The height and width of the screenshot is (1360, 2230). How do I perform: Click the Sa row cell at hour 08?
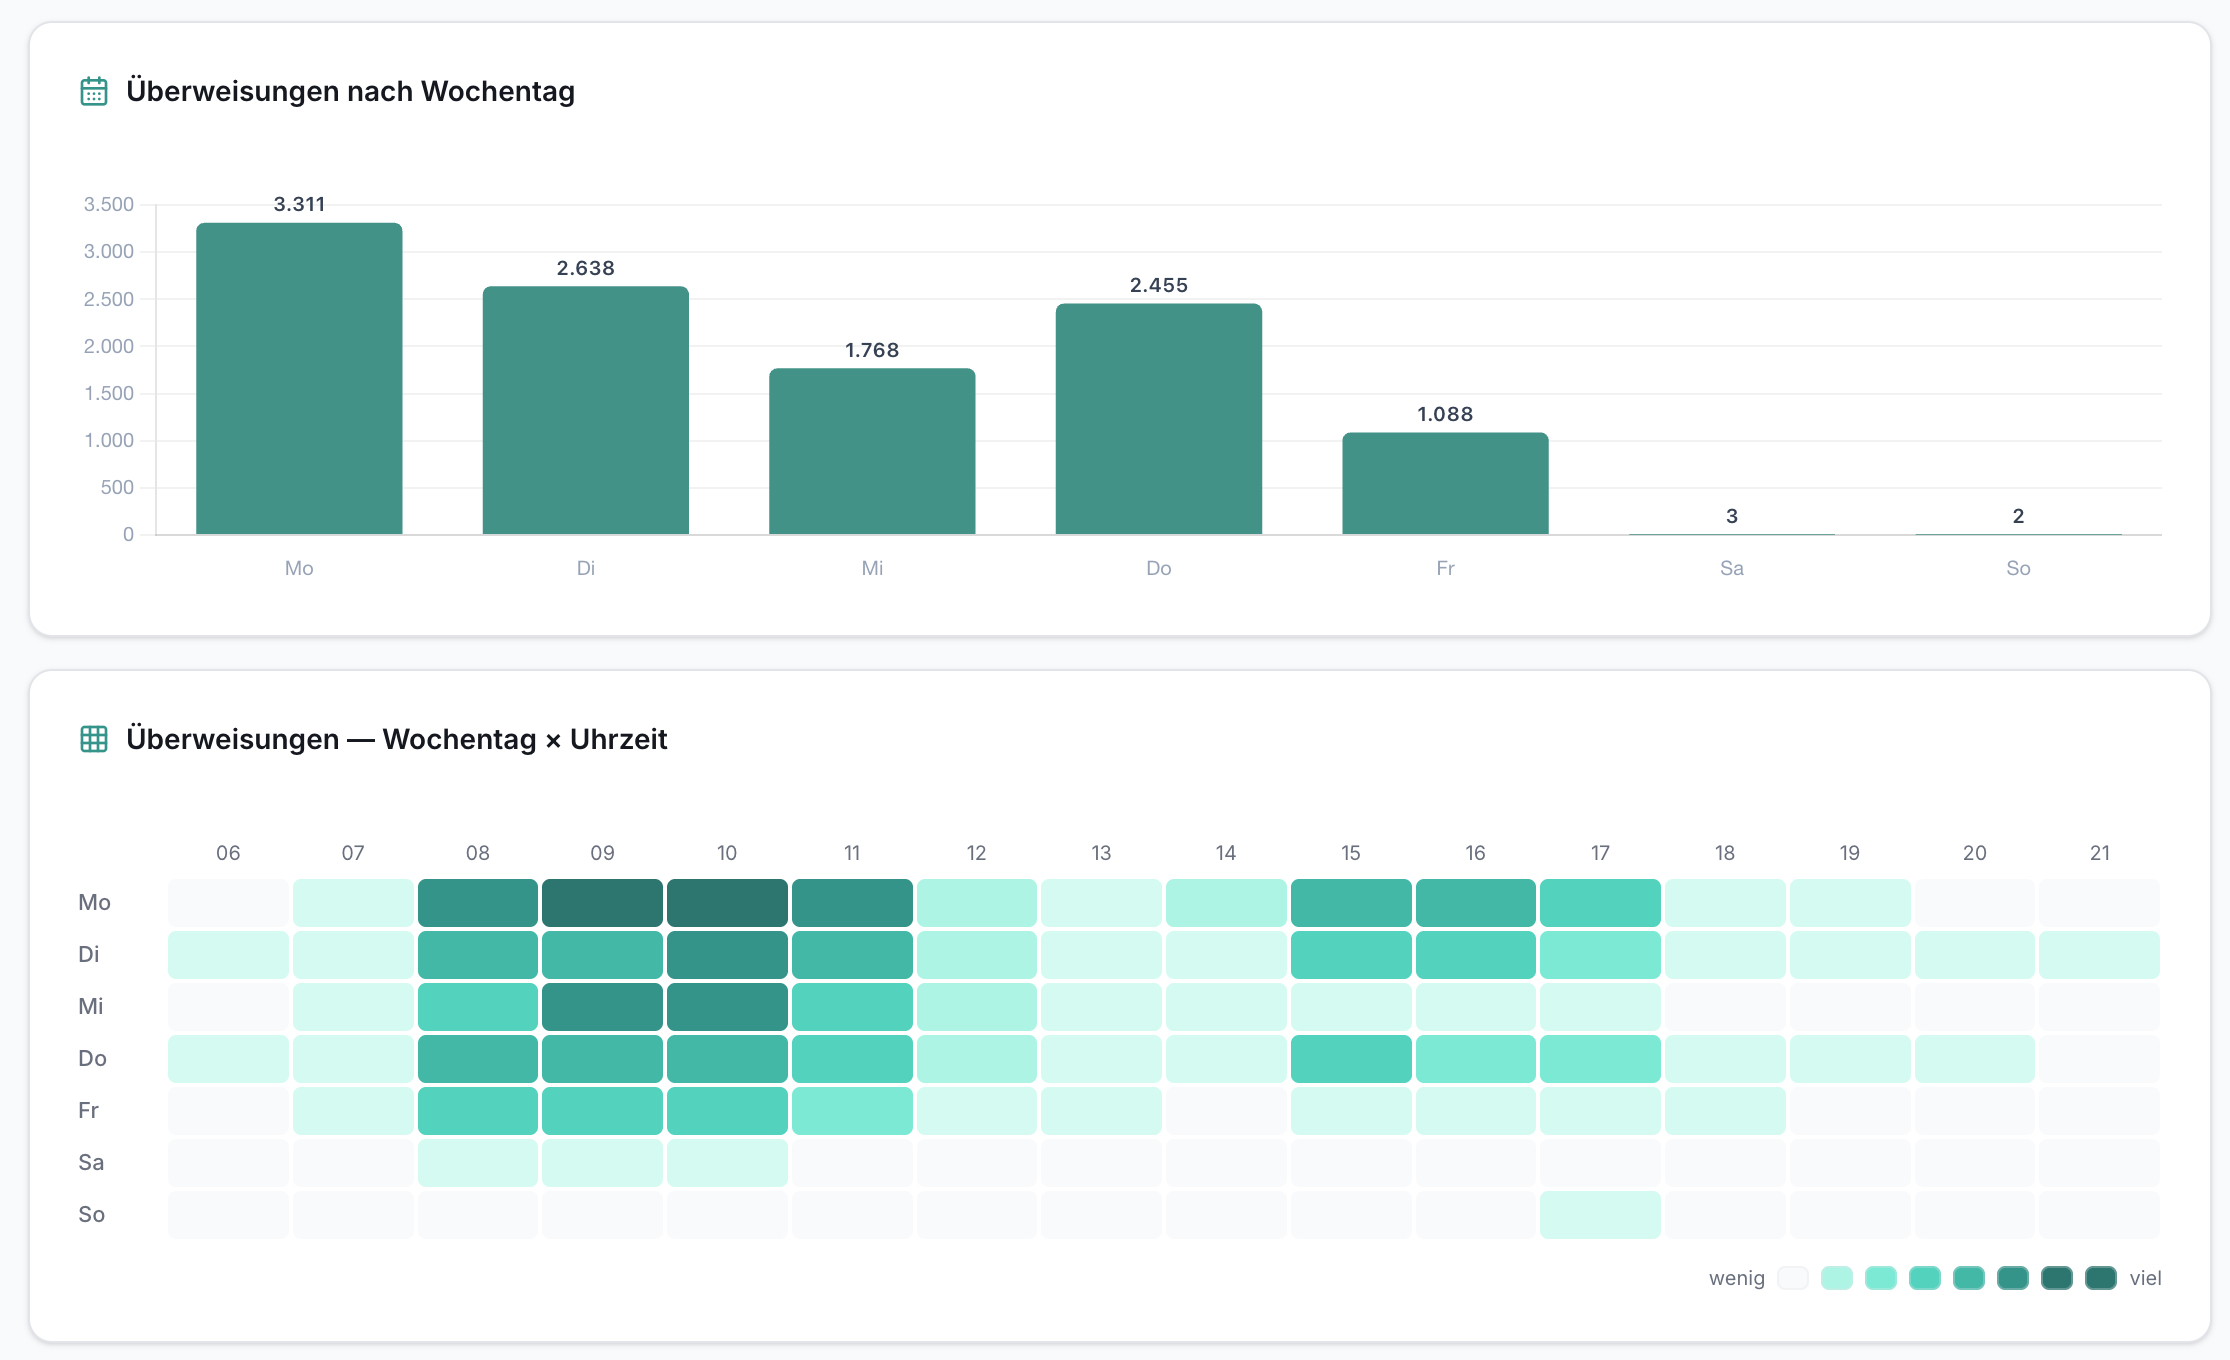point(478,1163)
